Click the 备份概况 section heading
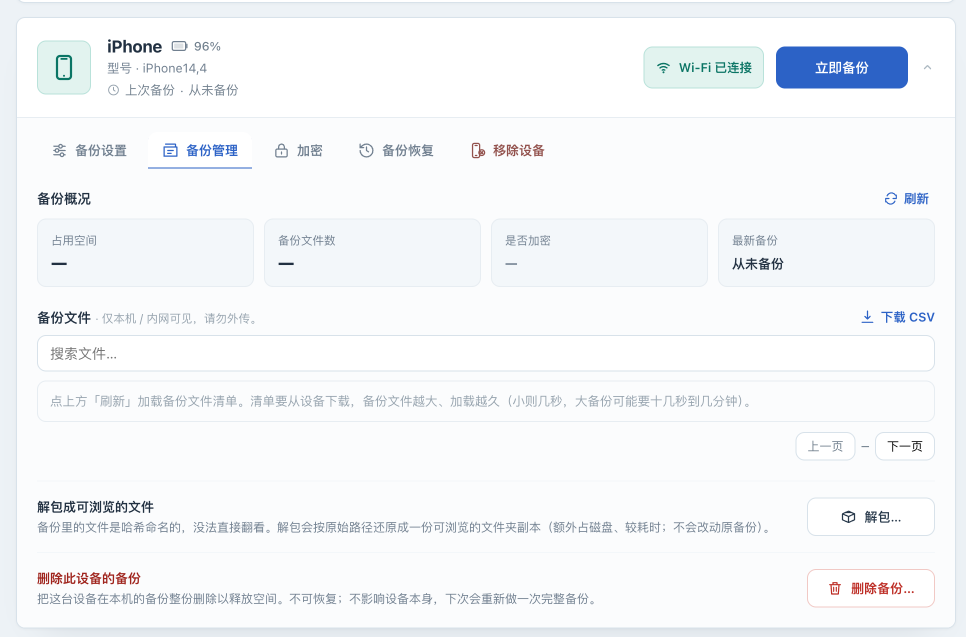The image size is (966, 637). (x=64, y=199)
